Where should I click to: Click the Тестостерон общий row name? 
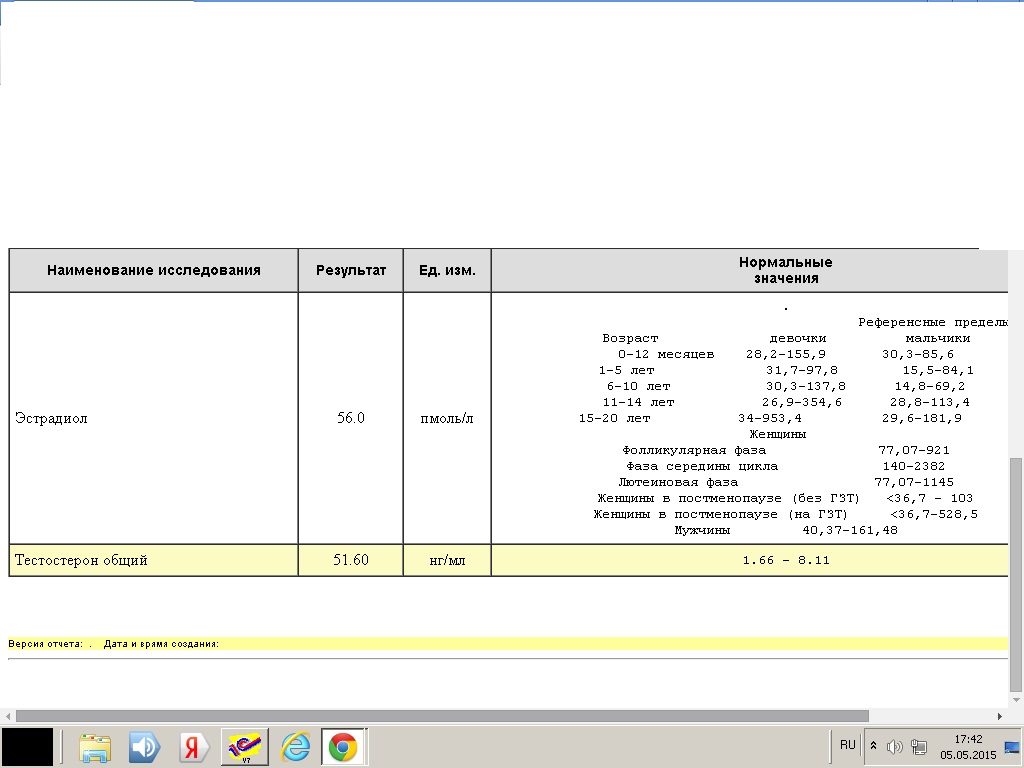click(81, 561)
